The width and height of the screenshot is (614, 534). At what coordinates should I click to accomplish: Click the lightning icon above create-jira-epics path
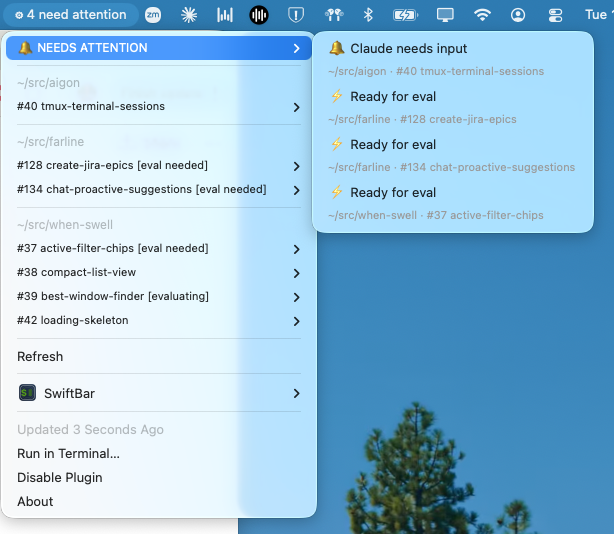click(x=337, y=96)
